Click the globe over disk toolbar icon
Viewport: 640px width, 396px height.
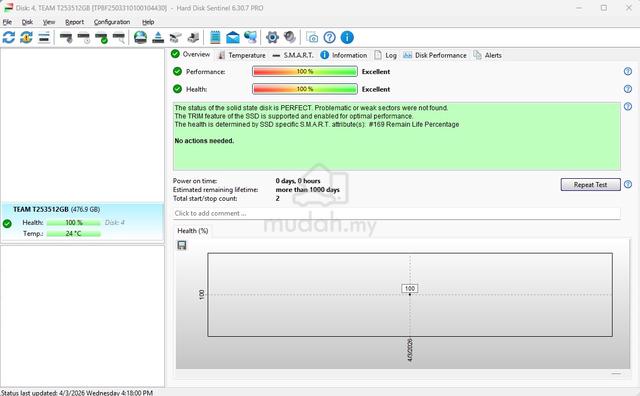point(140,38)
